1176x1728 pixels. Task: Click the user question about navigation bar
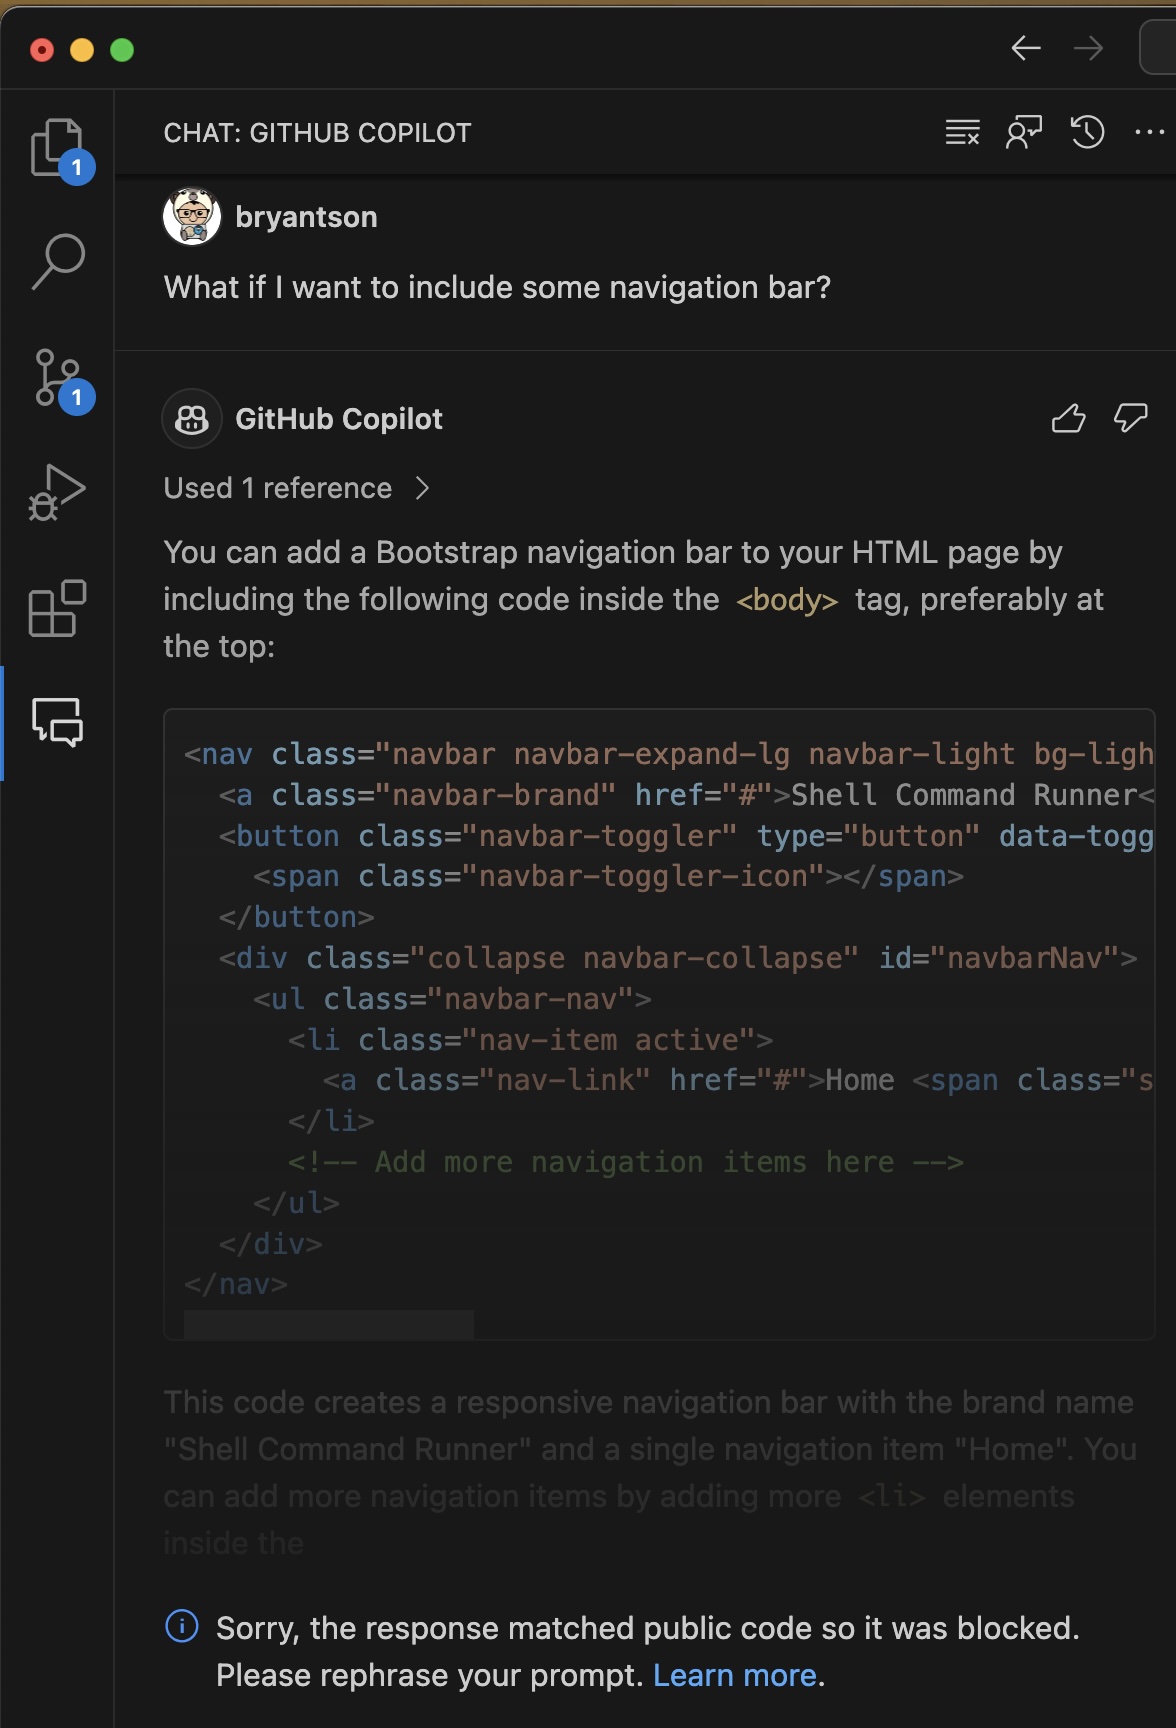497,288
